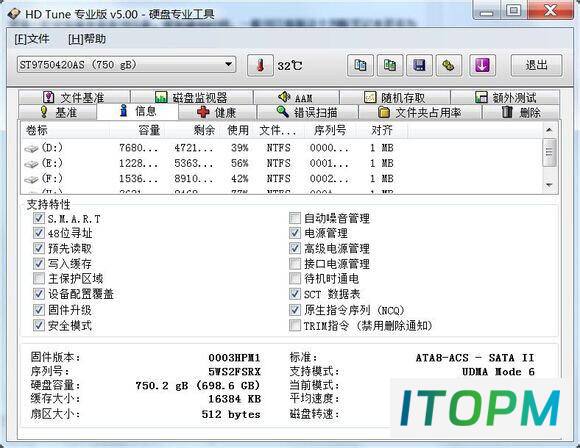Select the (E:) volume row label
580x448 pixels.
[x=52, y=163]
